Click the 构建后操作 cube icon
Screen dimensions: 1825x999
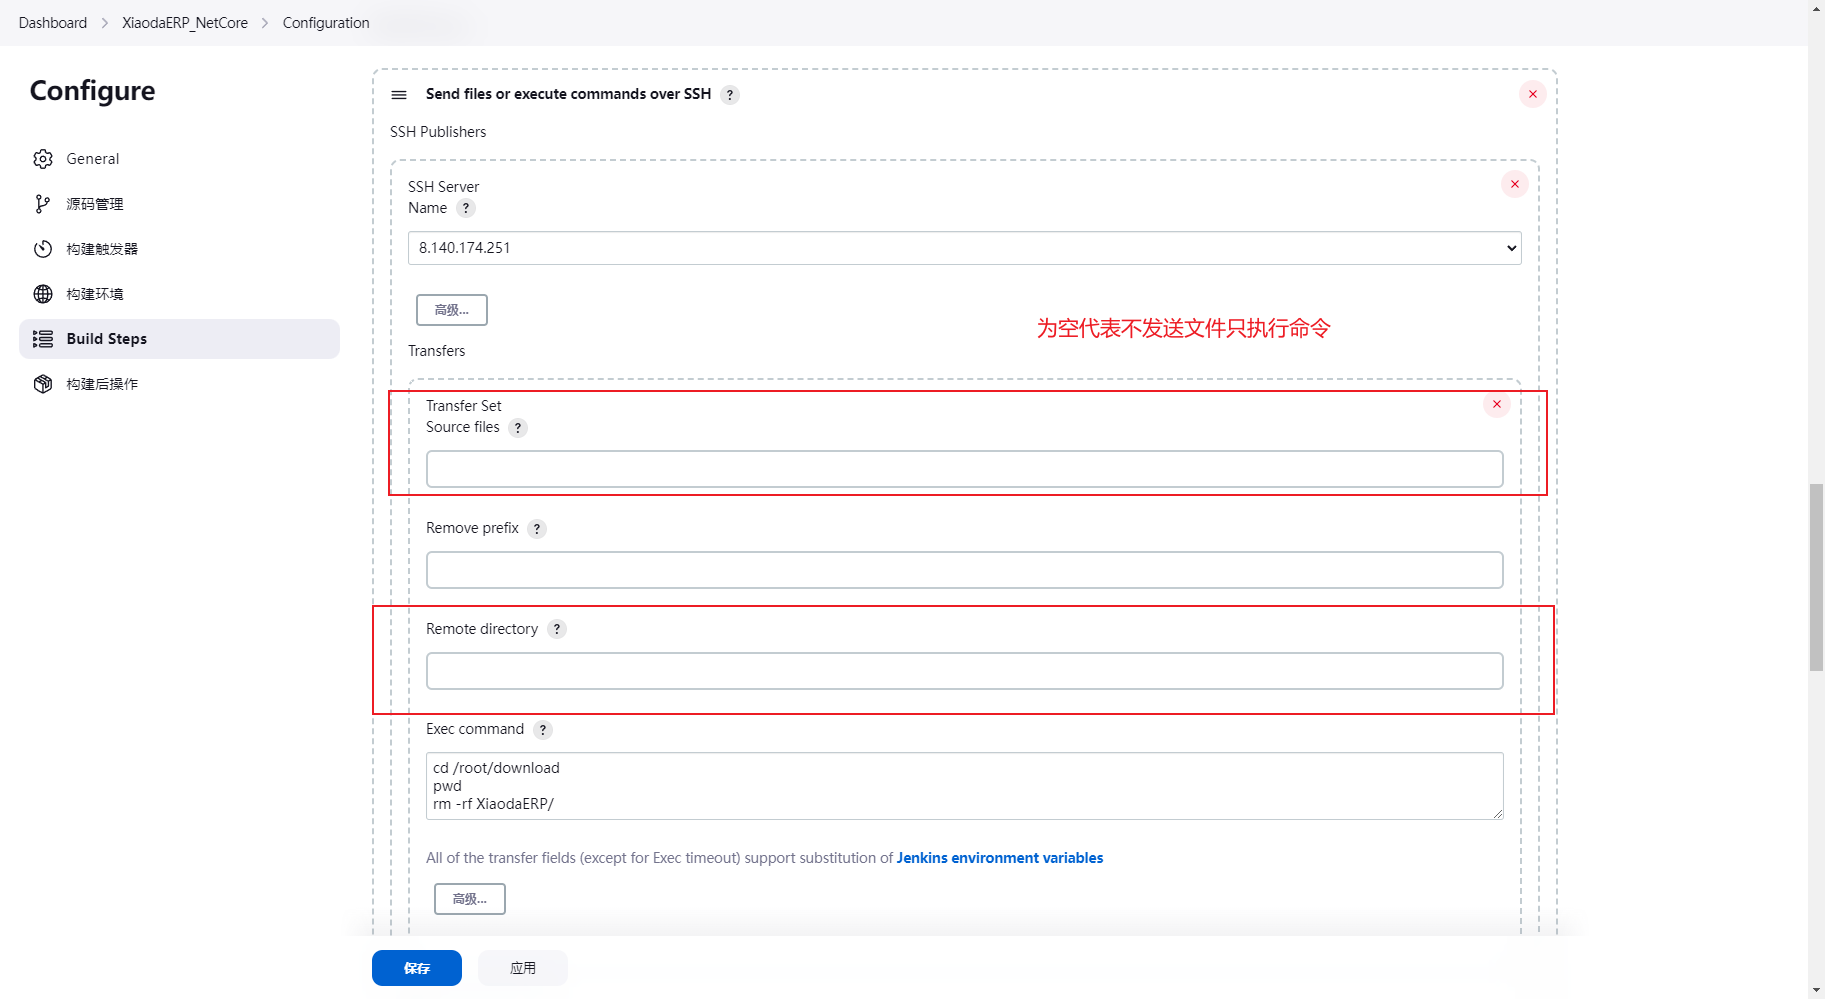click(43, 384)
